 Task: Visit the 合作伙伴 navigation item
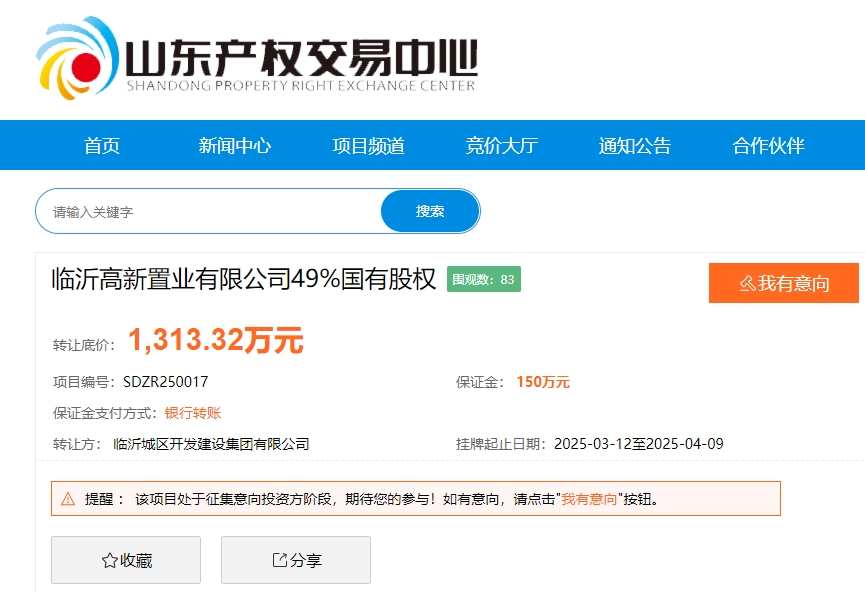(768, 146)
